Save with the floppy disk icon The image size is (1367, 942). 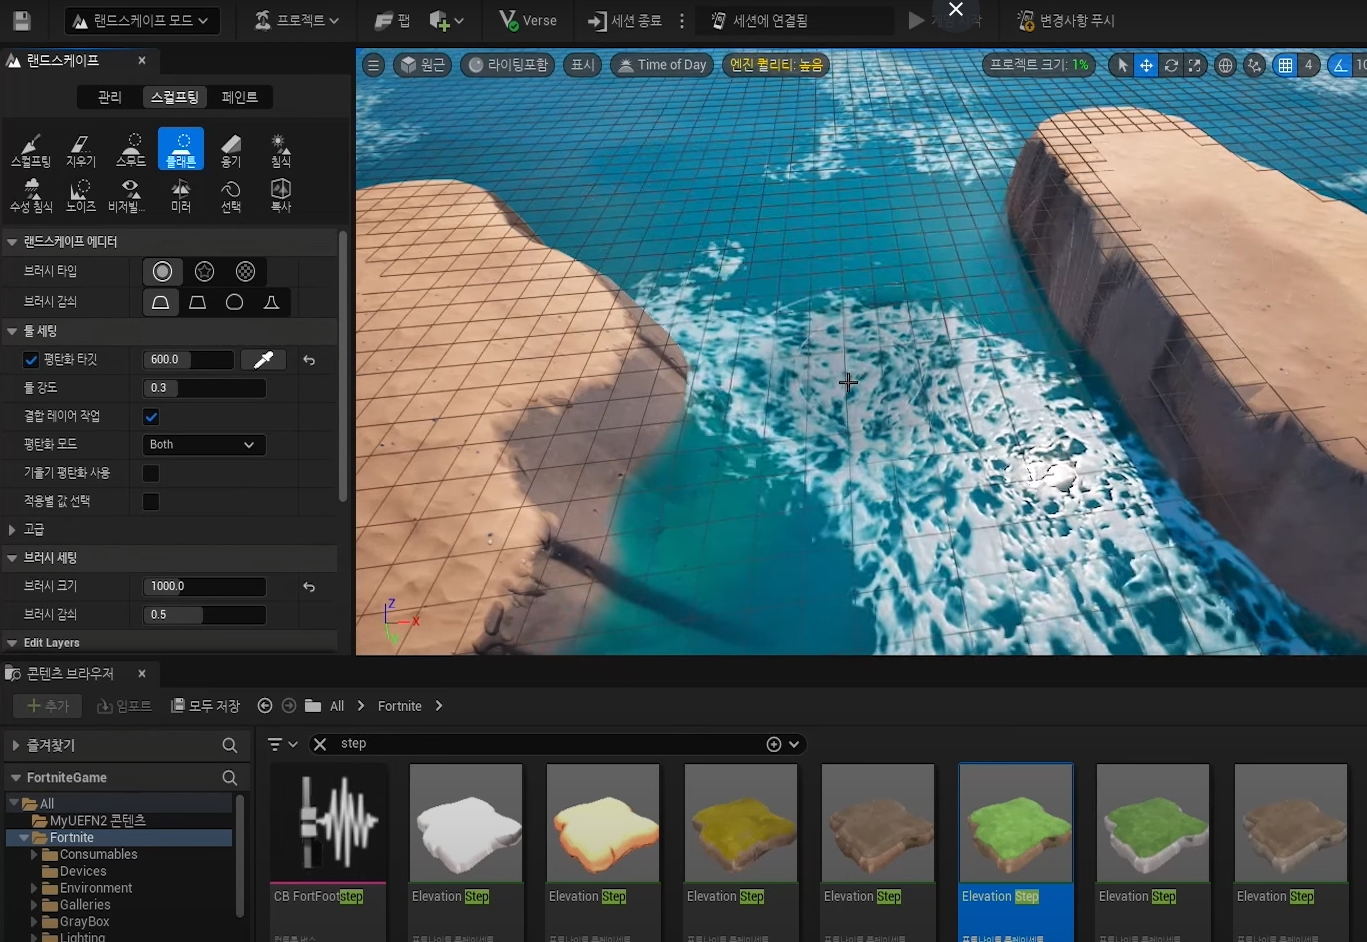click(x=22, y=20)
